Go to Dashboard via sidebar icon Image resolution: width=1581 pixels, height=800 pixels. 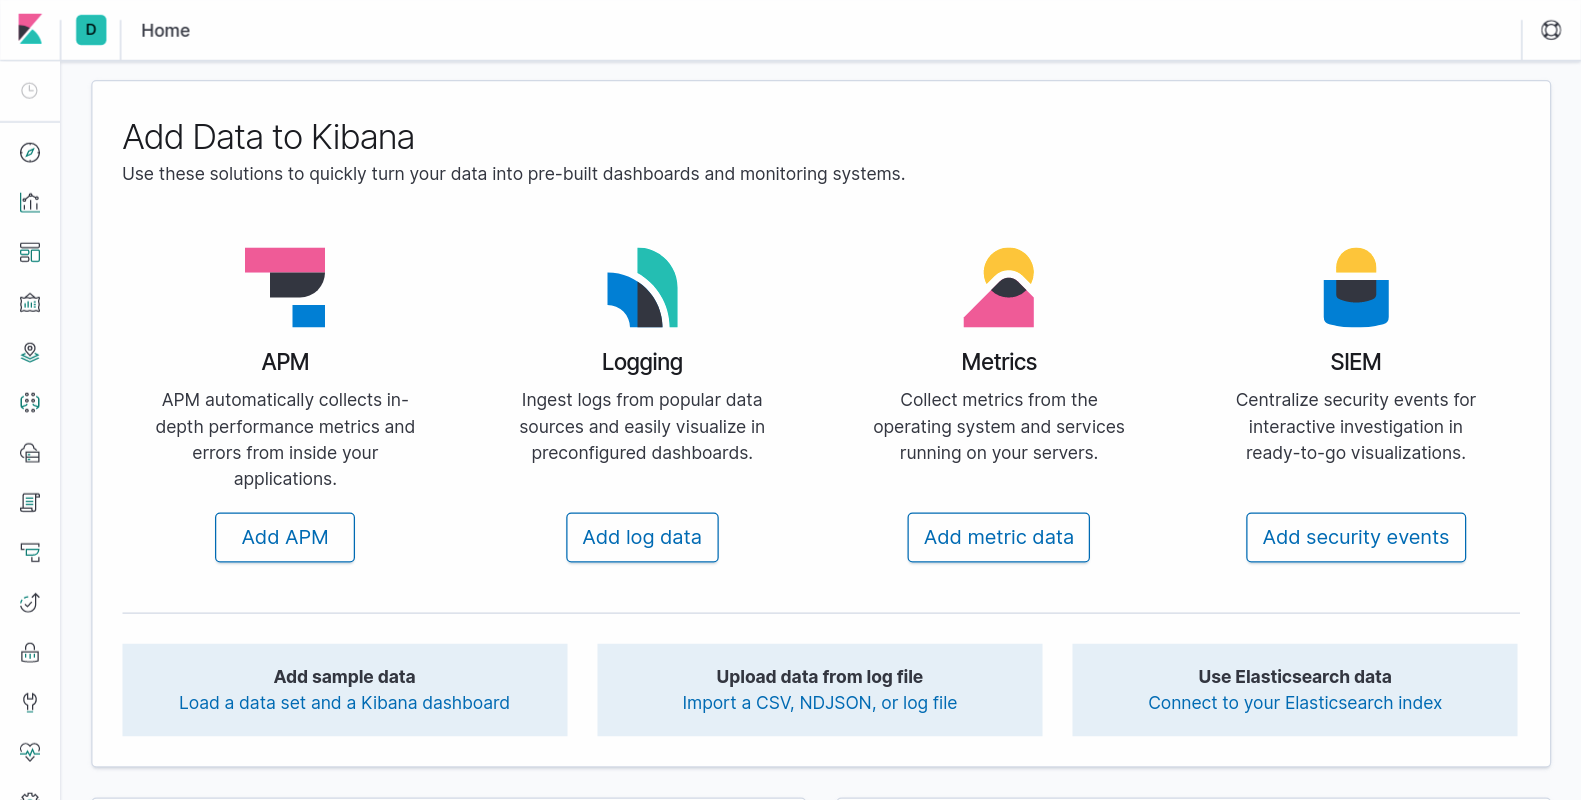[30, 253]
